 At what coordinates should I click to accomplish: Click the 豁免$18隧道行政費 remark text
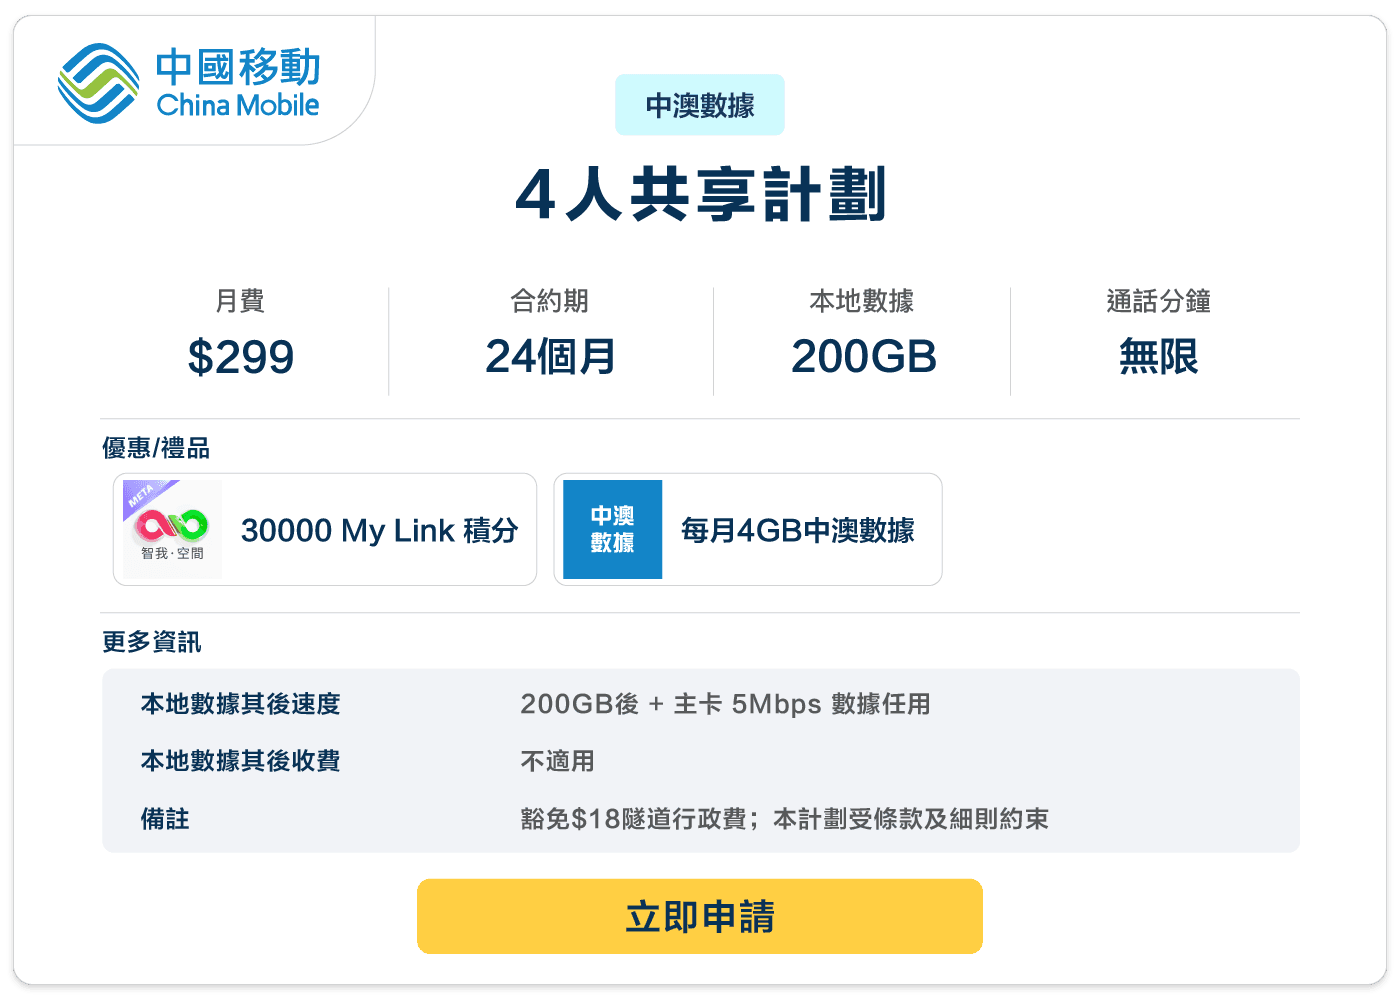click(634, 819)
